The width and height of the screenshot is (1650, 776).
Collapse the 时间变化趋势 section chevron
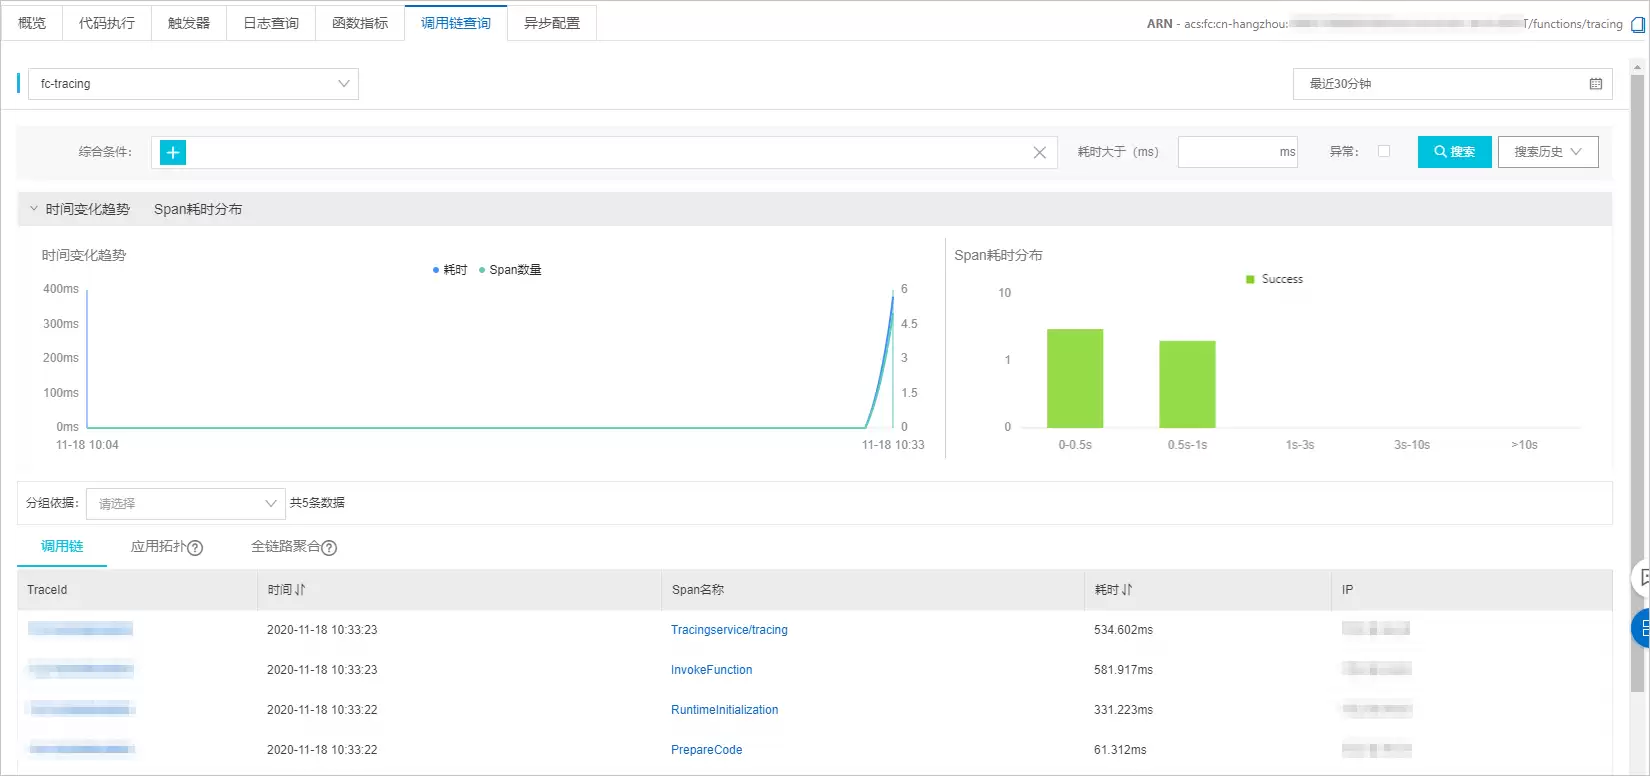[33, 209]
